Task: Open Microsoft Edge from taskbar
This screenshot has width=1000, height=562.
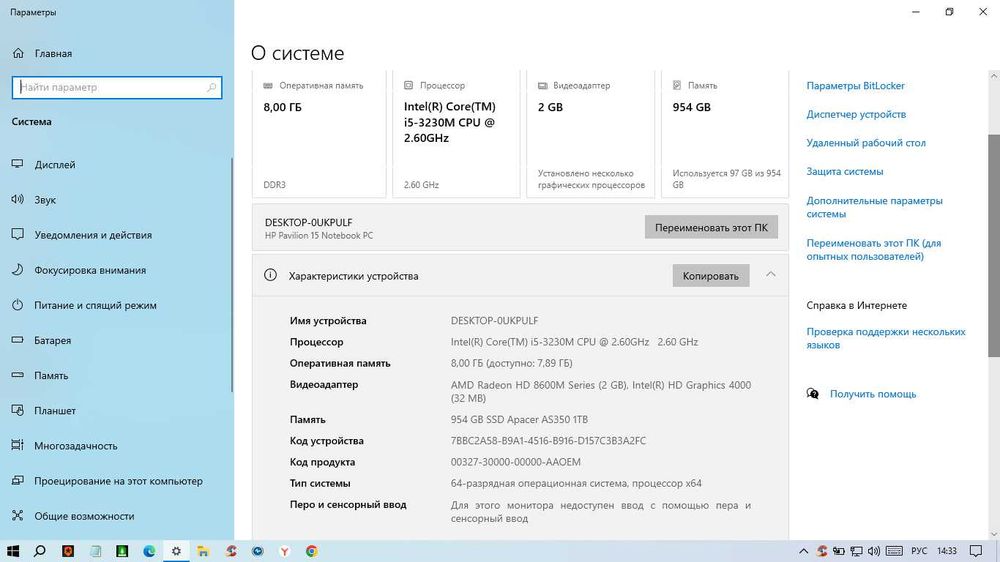Action: 149,551
